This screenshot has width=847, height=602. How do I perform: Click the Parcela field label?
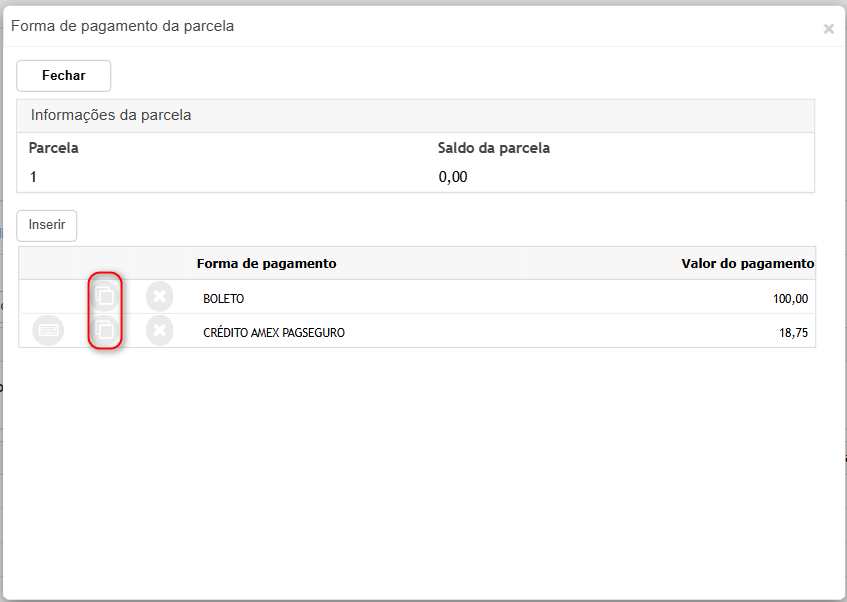coord(54,148)
